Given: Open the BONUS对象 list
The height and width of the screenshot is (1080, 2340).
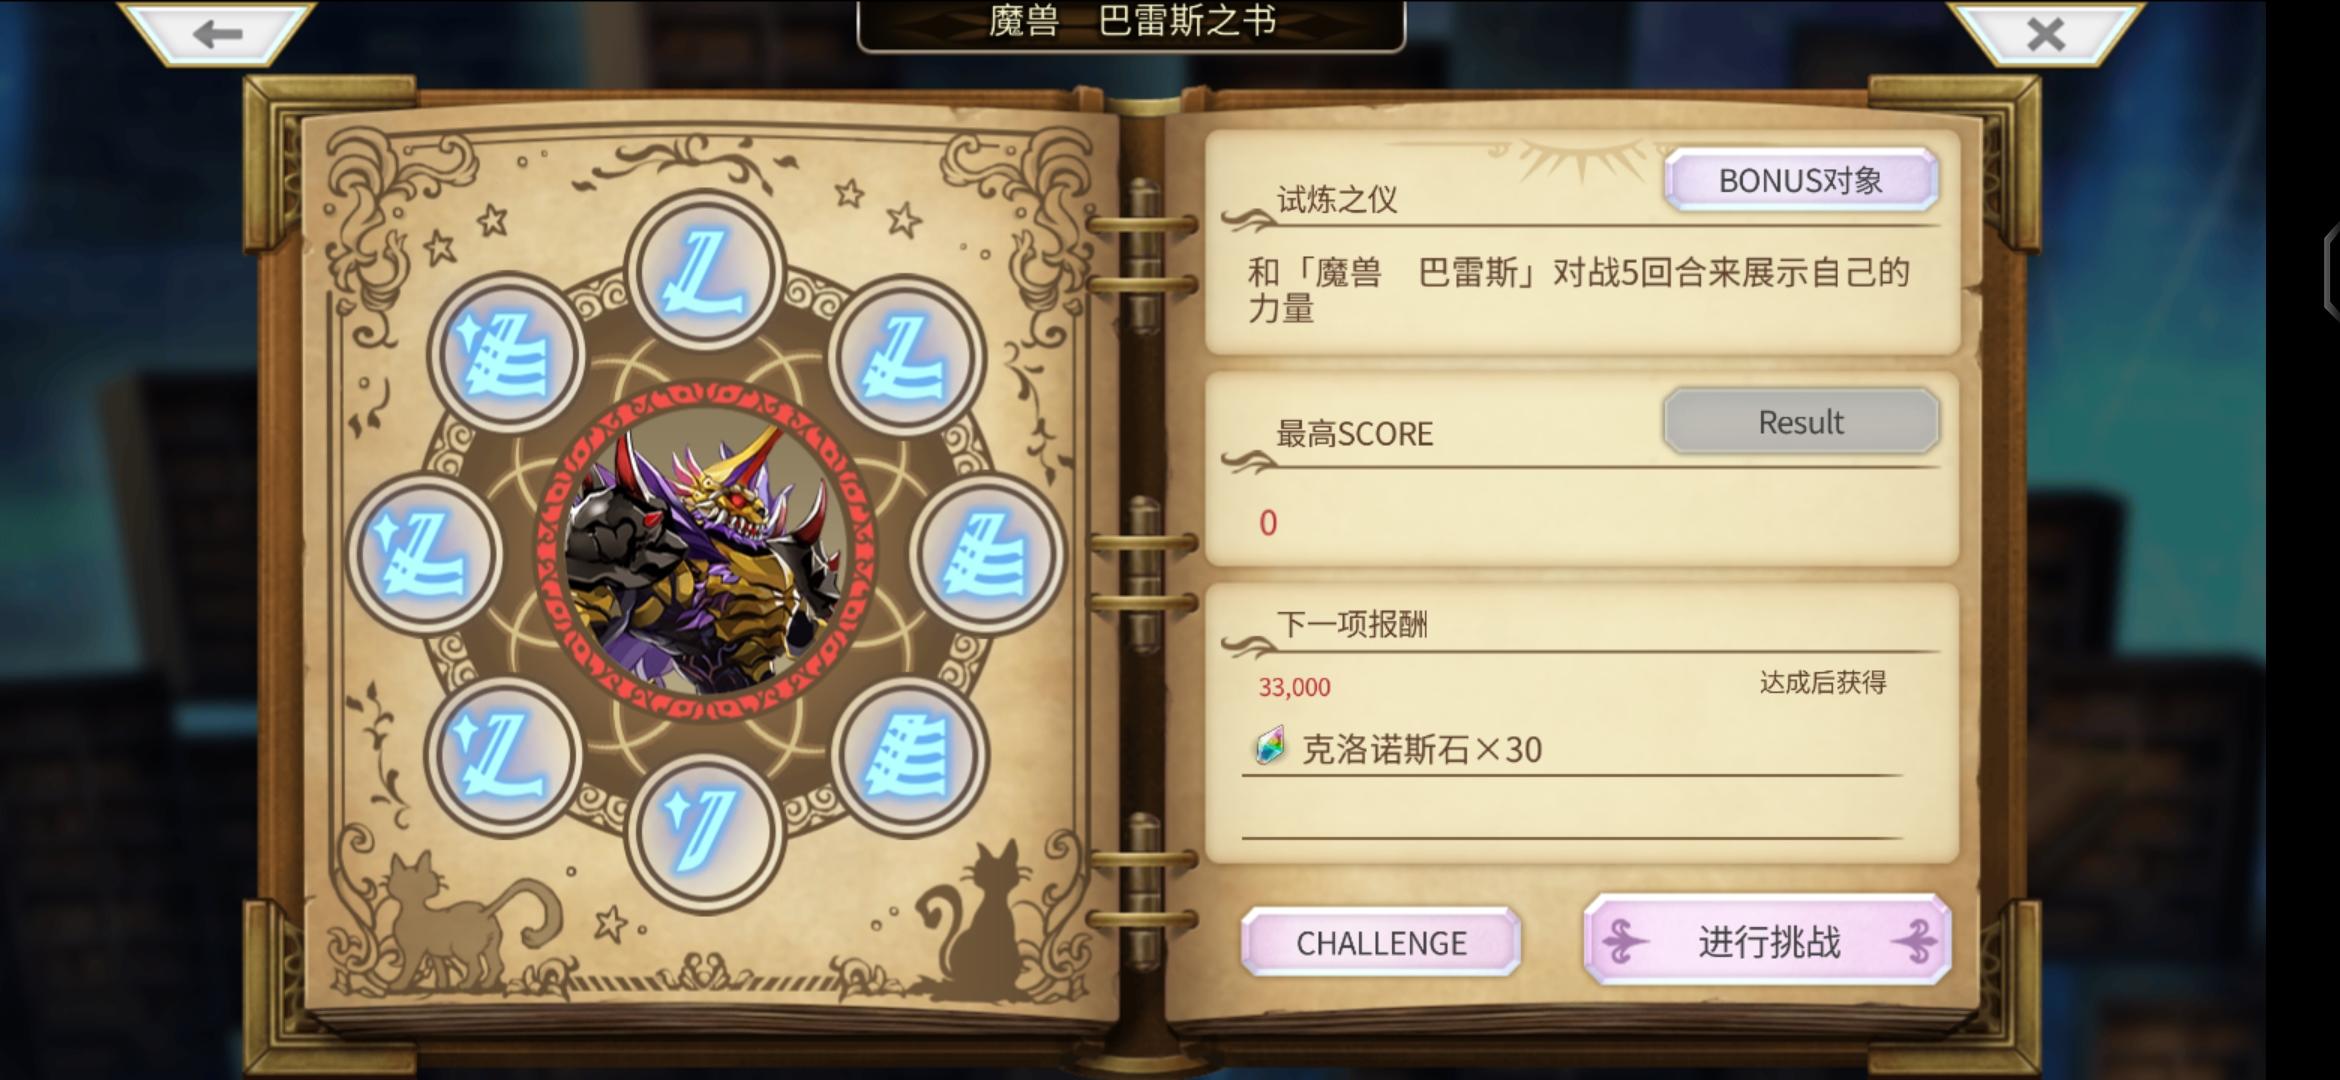Looking at the screenshot, I should (x=1801, y=181).
